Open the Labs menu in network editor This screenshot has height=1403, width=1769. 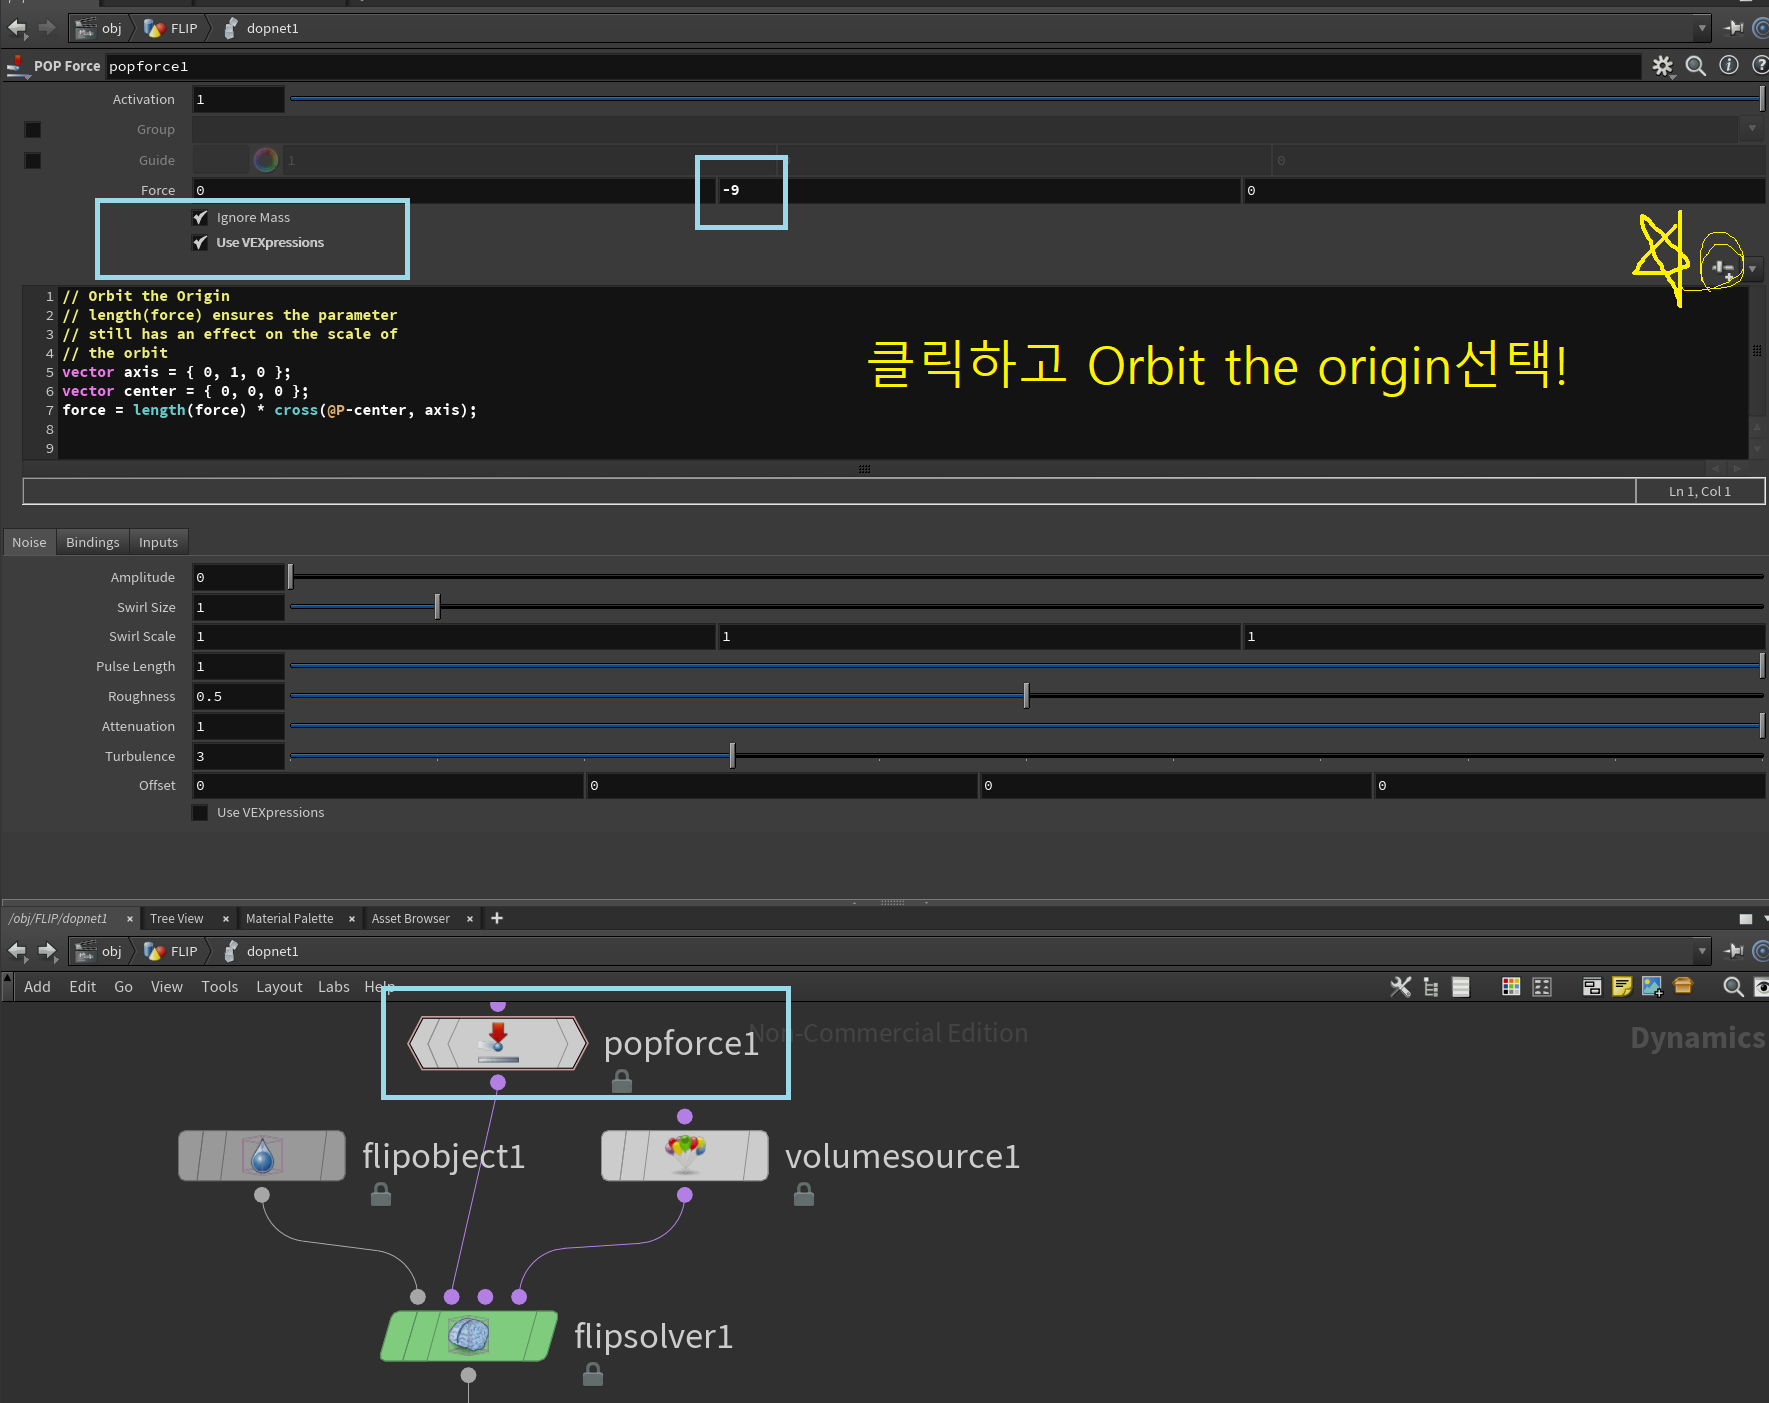[x=333, y=987]
